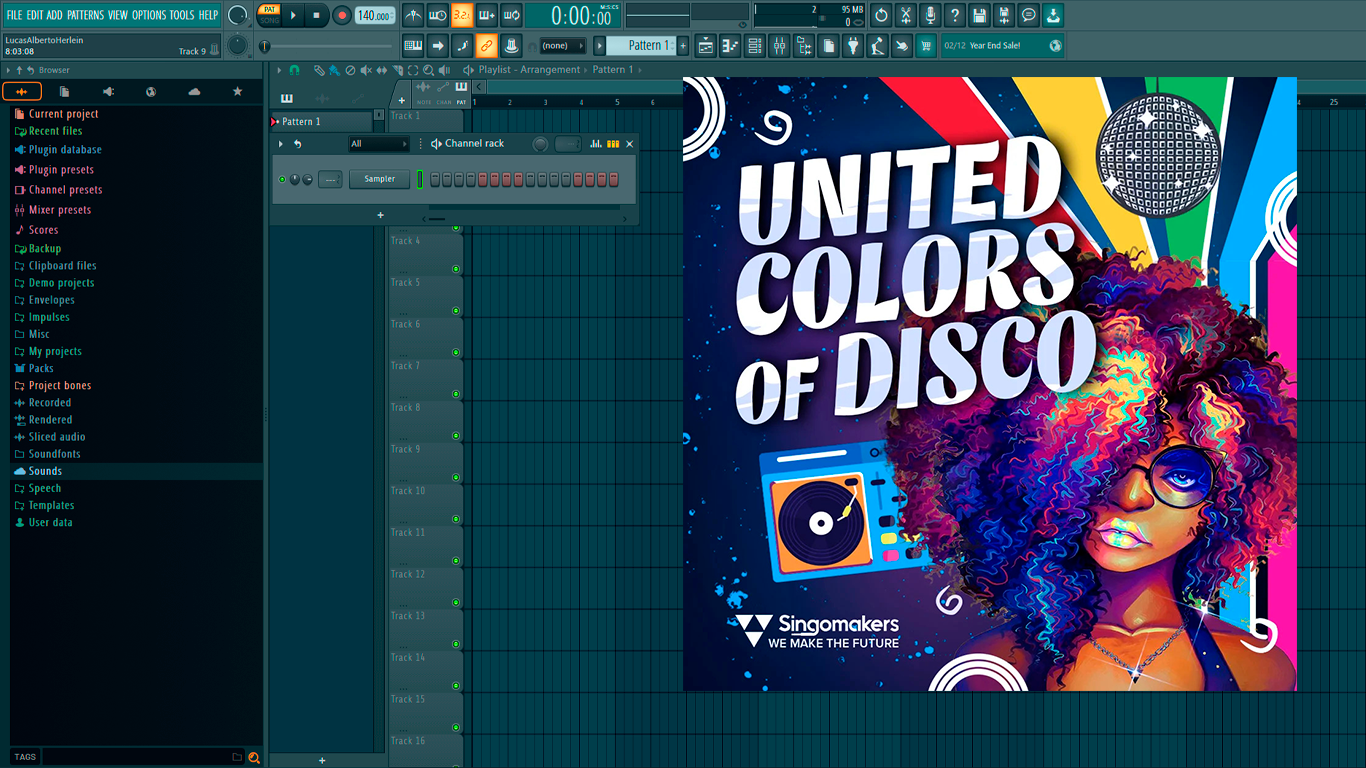This screenshot has height=768, width=1366.
Task: Open the TOOLS menu
Action: [182, 15]
